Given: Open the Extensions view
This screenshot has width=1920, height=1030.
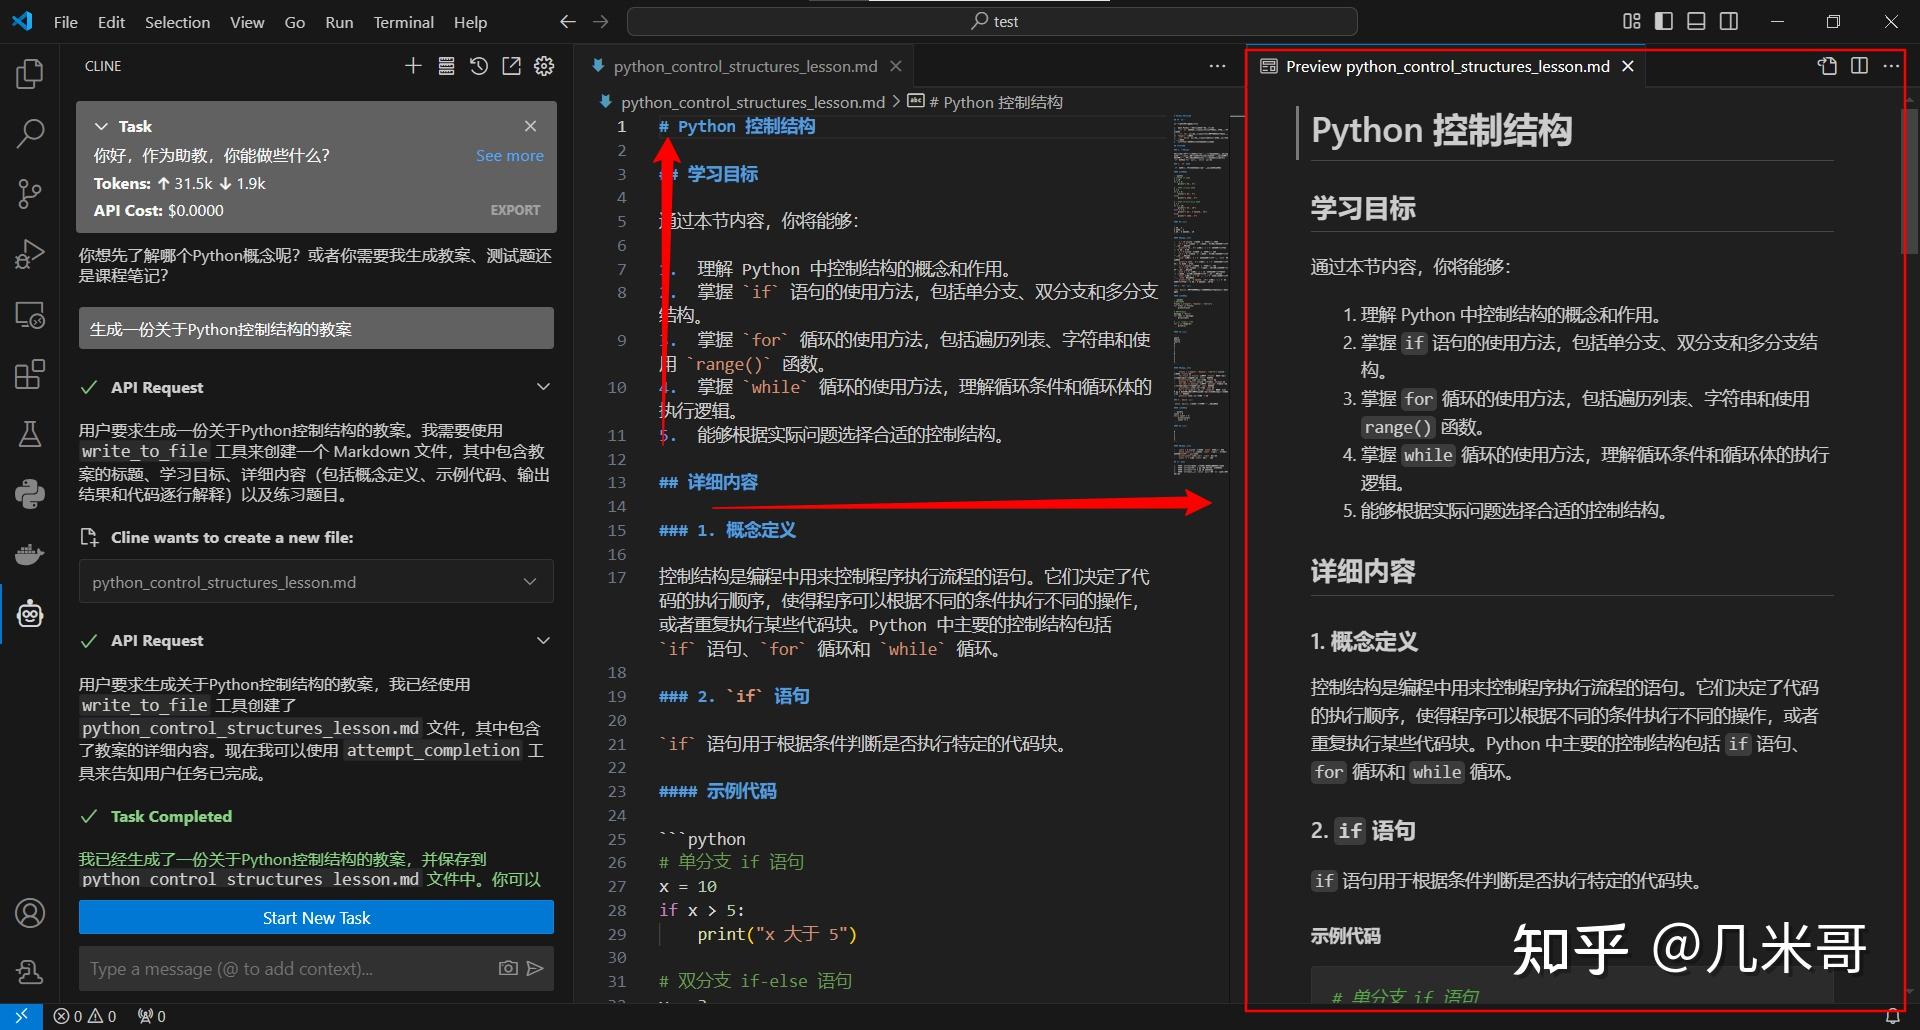Looking at the screenshot, I should (x=29, y=373).
